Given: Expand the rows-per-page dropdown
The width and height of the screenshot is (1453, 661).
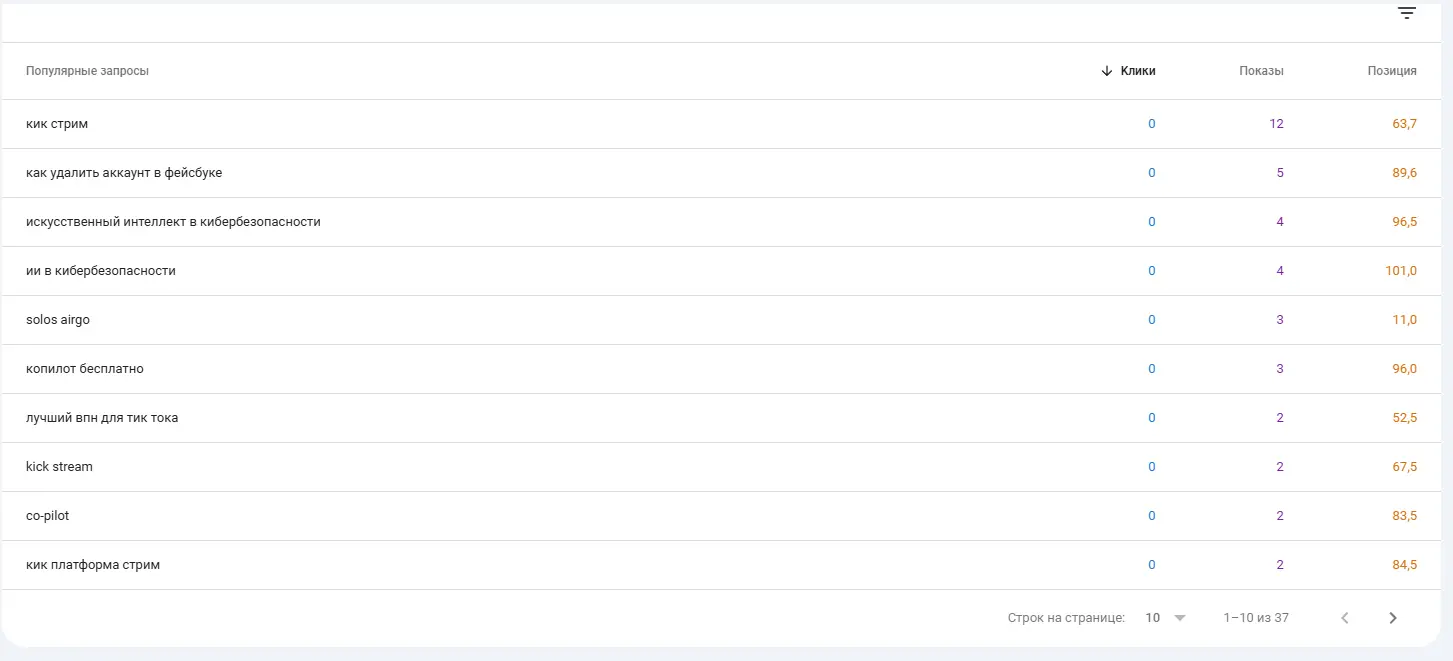Looking at the screenshot, I should pos(1180,618).
